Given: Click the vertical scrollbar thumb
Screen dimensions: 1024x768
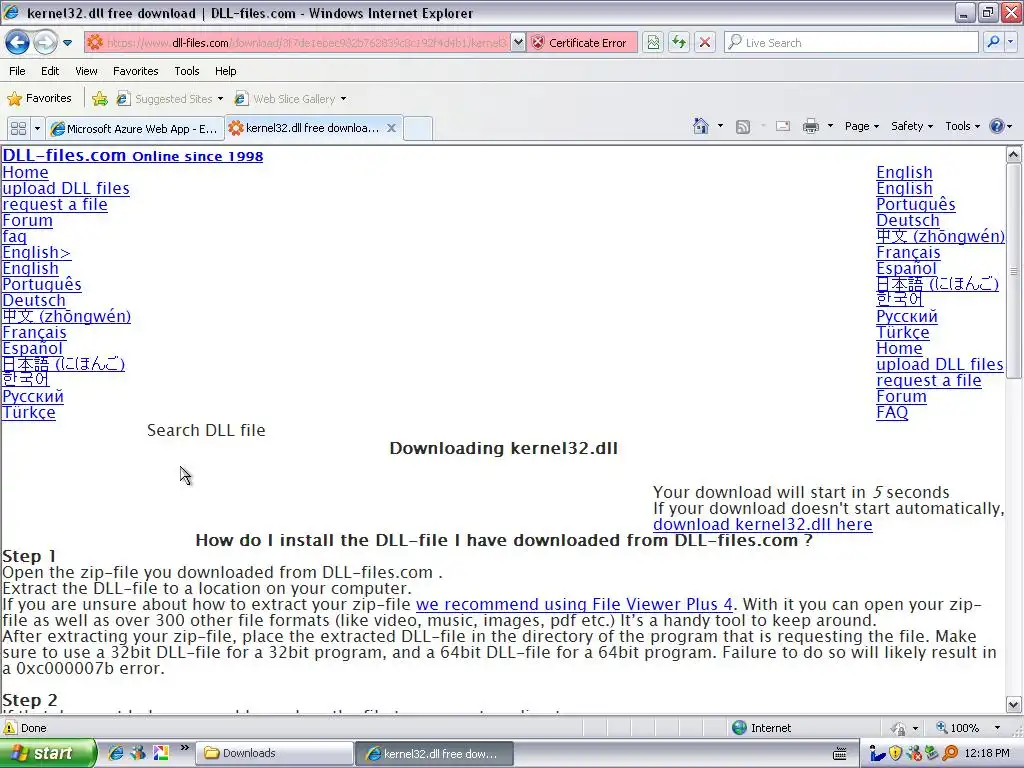Looking at the screenshot, I should tap(1014, 270).
